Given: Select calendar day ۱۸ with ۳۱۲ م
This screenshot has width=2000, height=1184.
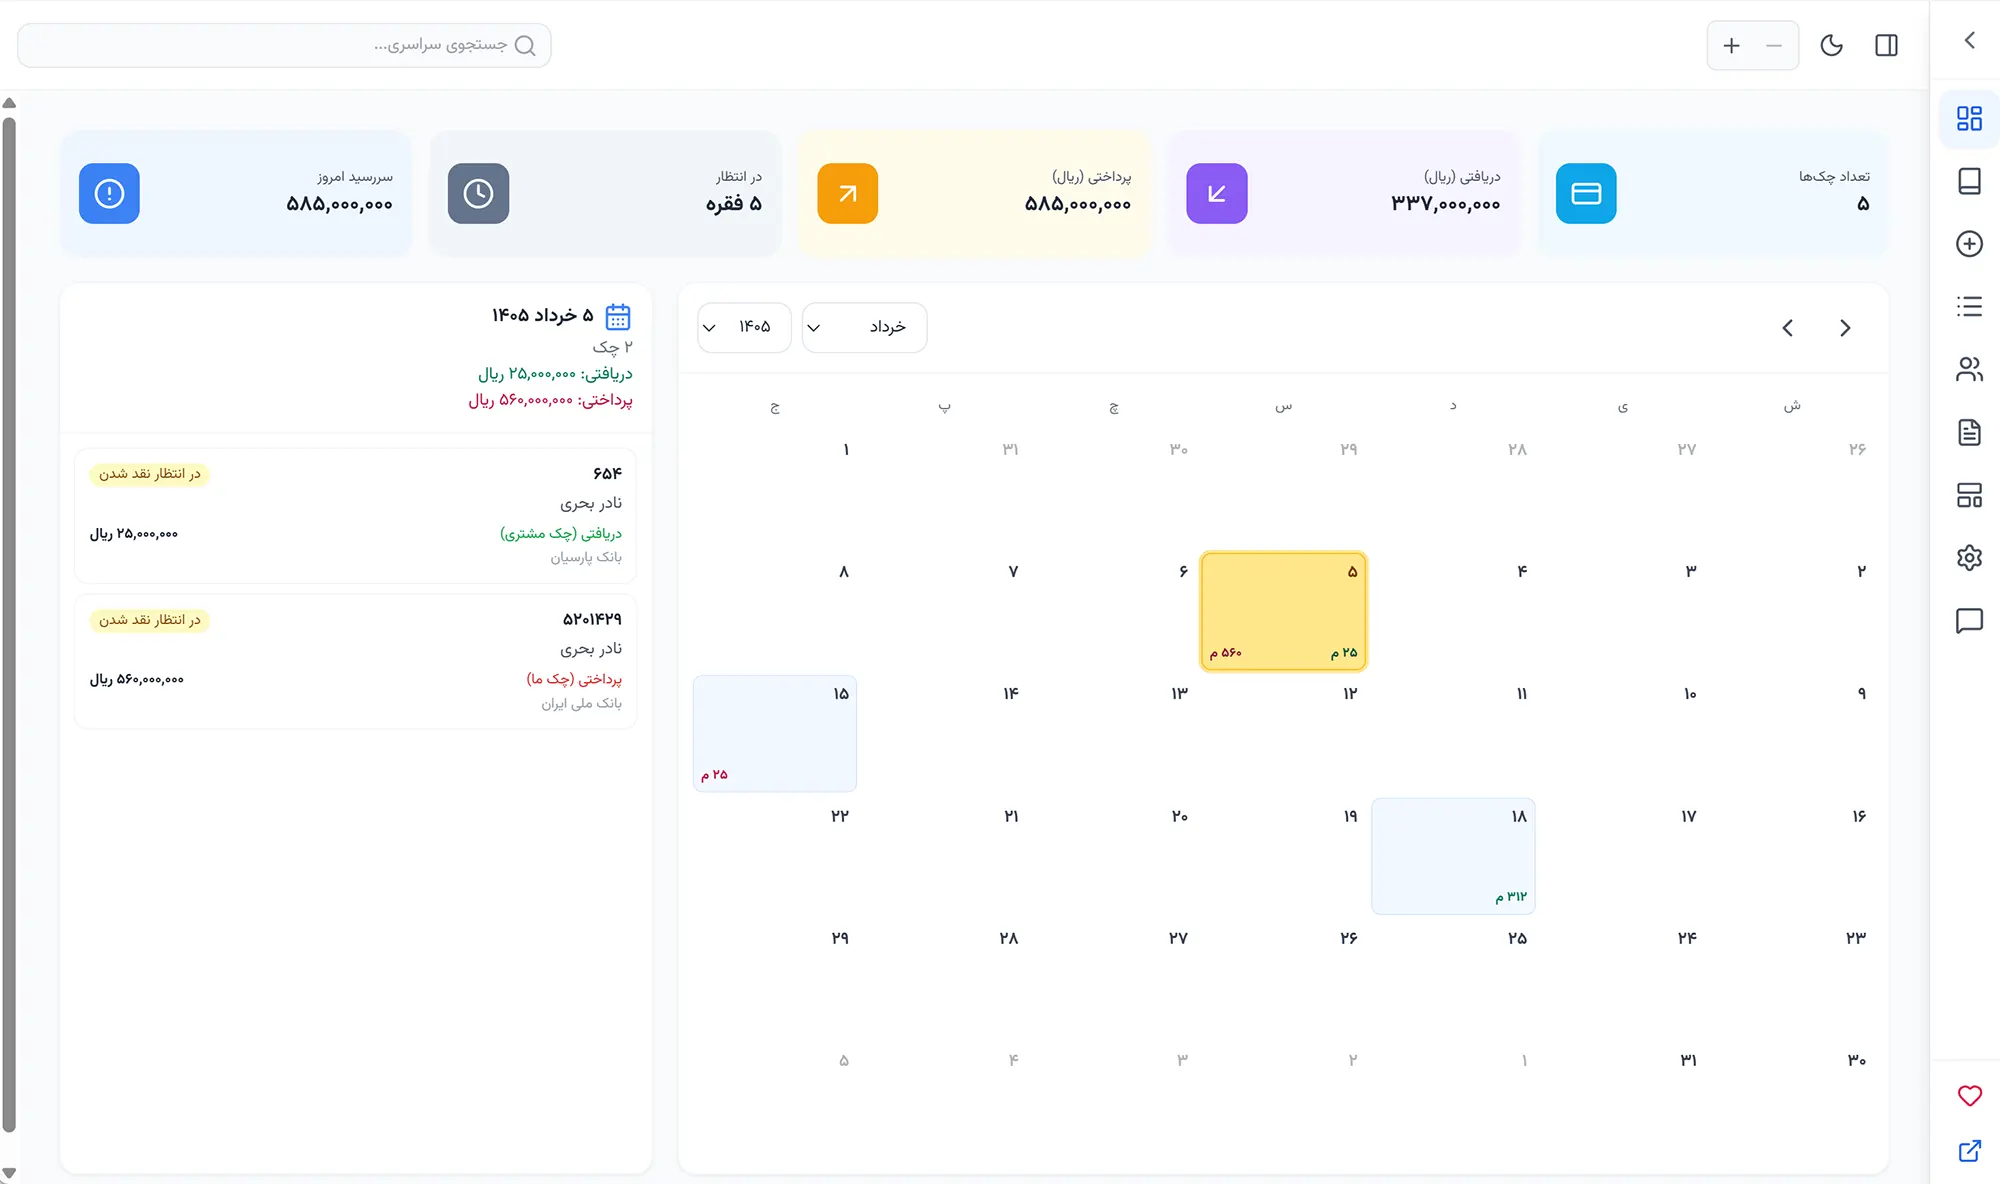Looking at the screenshot, I should coord(1453,856).
